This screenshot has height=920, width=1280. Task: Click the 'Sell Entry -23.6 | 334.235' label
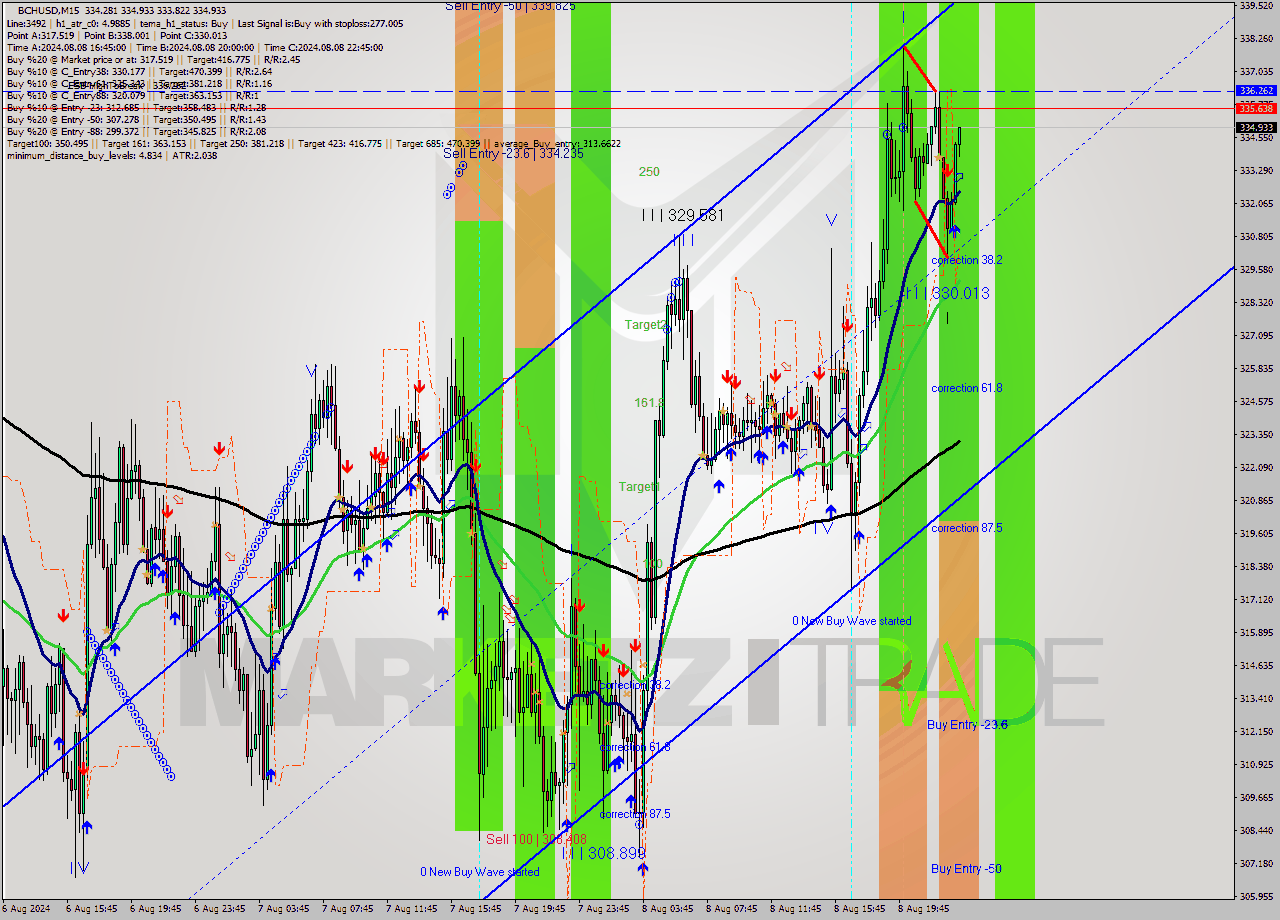tap(513, 153)
